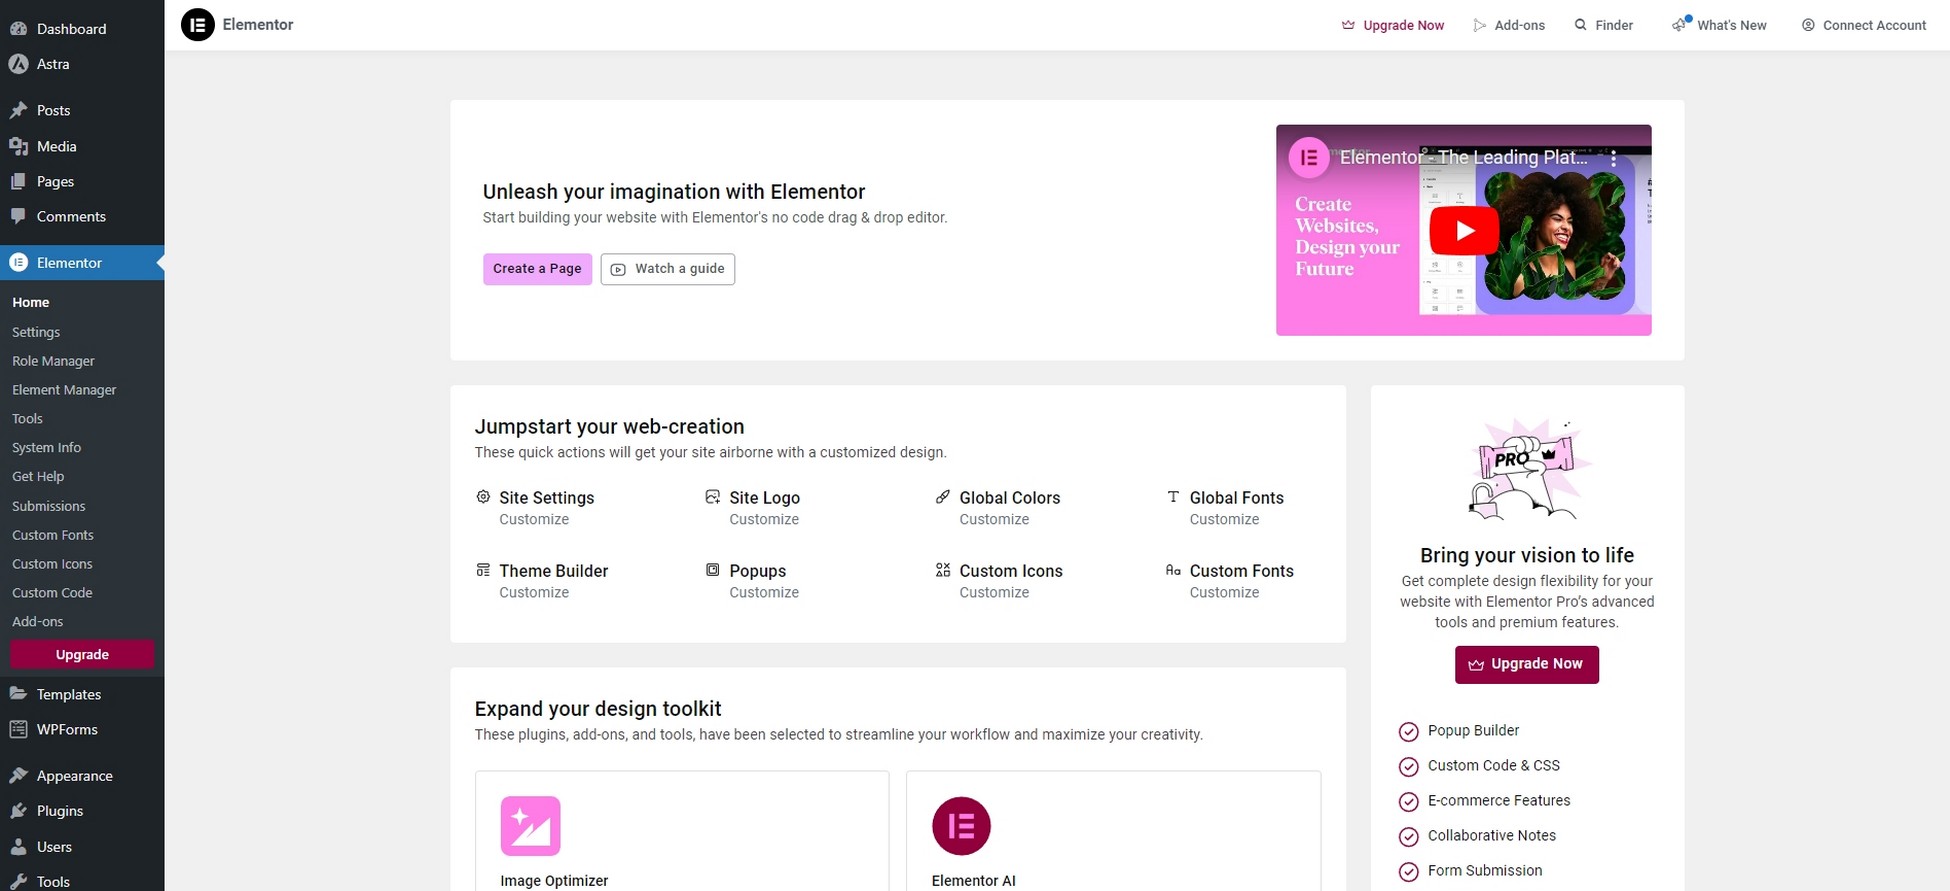Click the Pro illustration image
This screenshot has height=891, width=1950.
coord(1527,470)
